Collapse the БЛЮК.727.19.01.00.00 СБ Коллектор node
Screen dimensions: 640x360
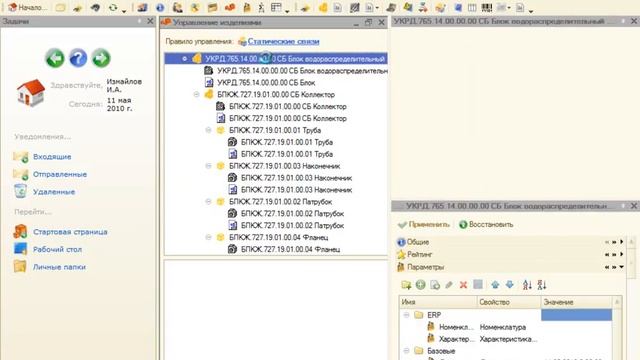tap(196, 94)
